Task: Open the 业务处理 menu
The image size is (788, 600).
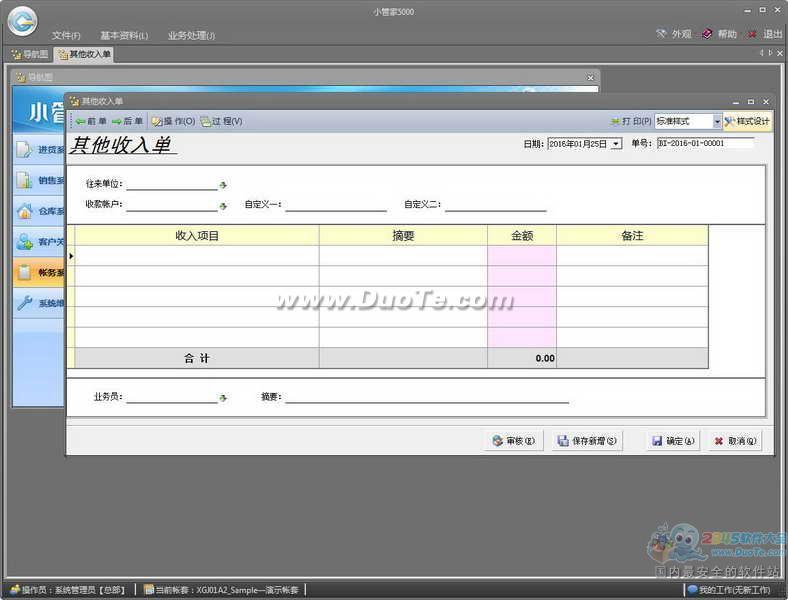Action: pos(191,36)
